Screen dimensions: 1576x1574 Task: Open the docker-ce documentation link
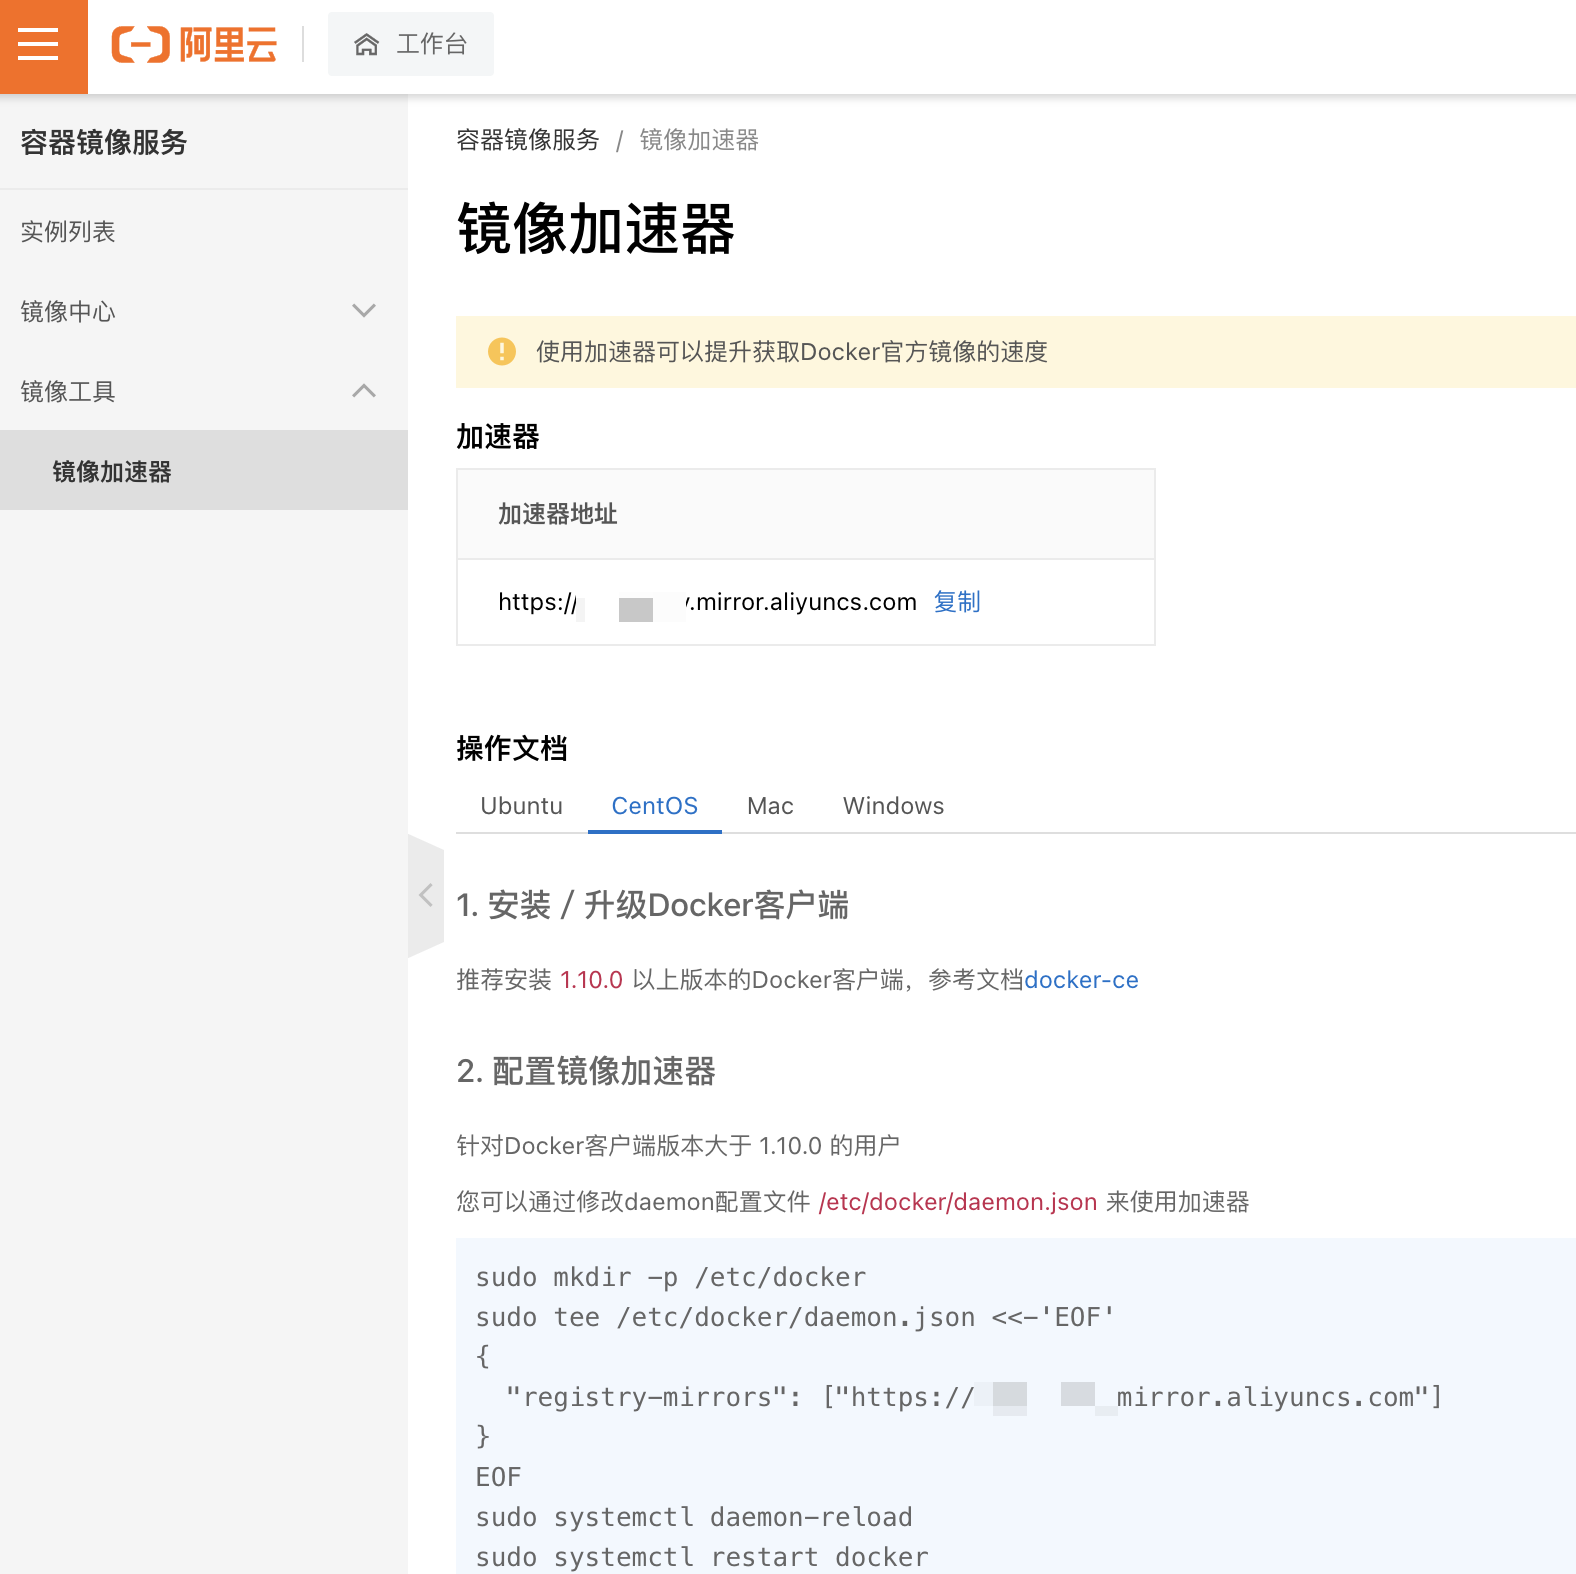click(1082, 980)
